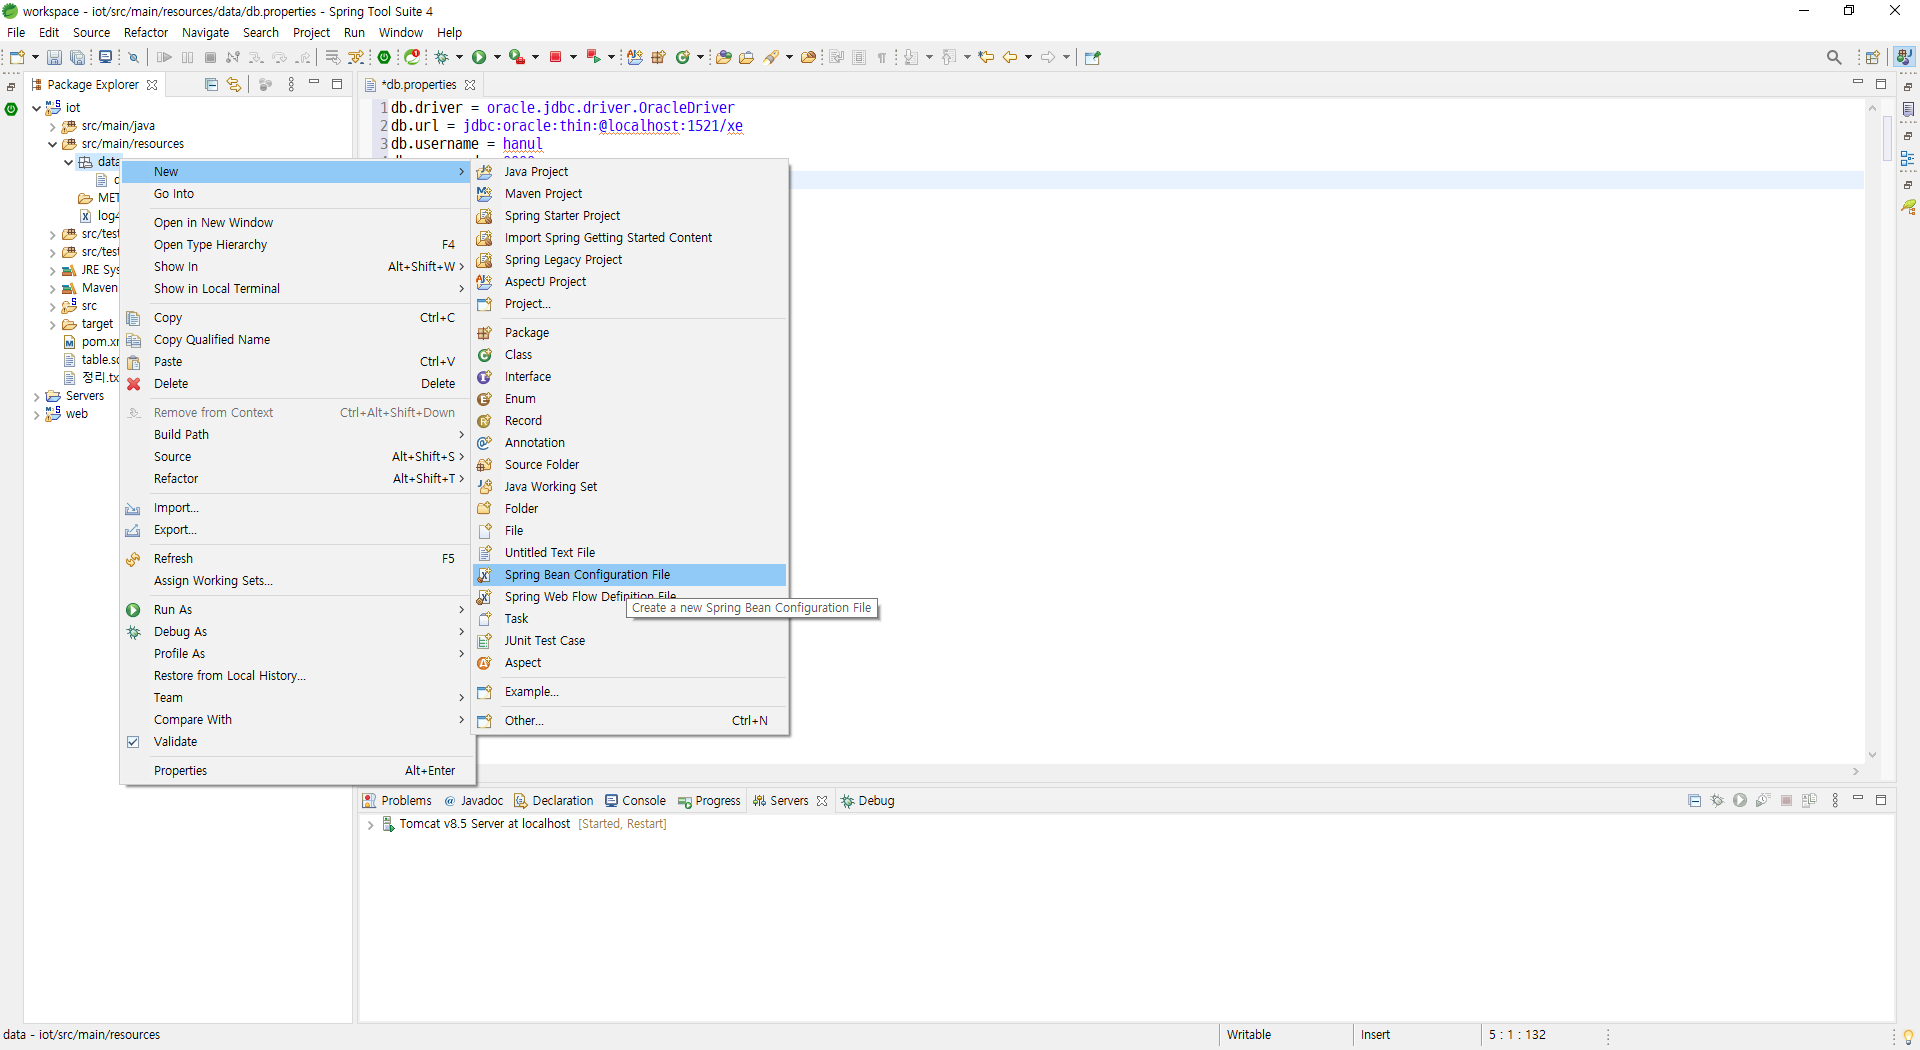Click Delete in the context menu
1920x1050 pixels.
click(x=297, y=384)
